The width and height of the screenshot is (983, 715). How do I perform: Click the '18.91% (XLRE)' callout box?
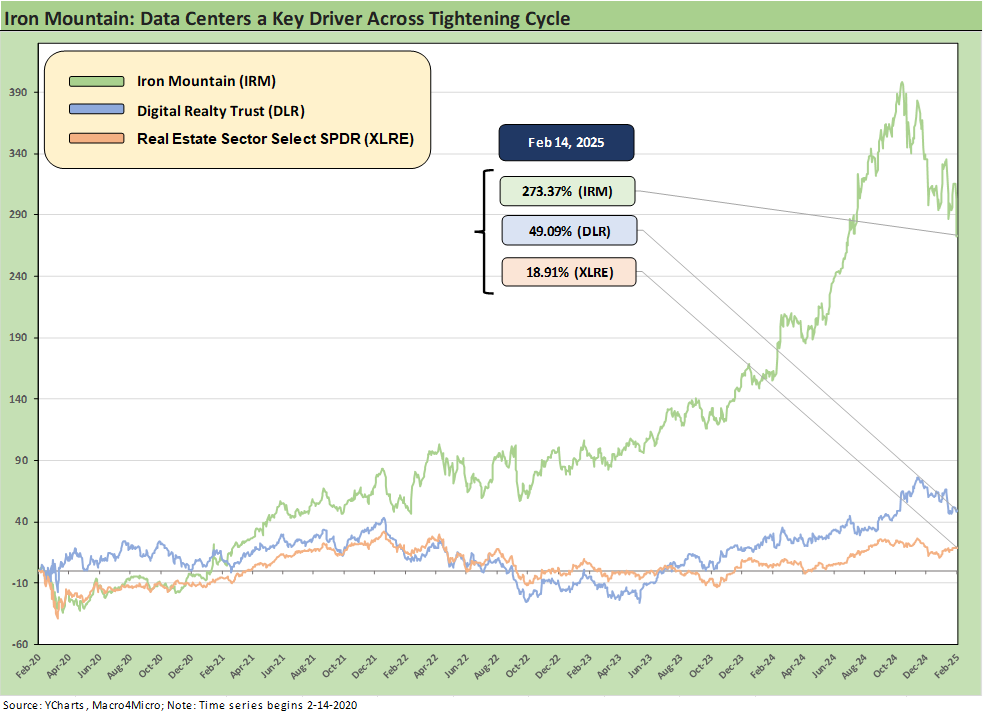coord(569,272)
